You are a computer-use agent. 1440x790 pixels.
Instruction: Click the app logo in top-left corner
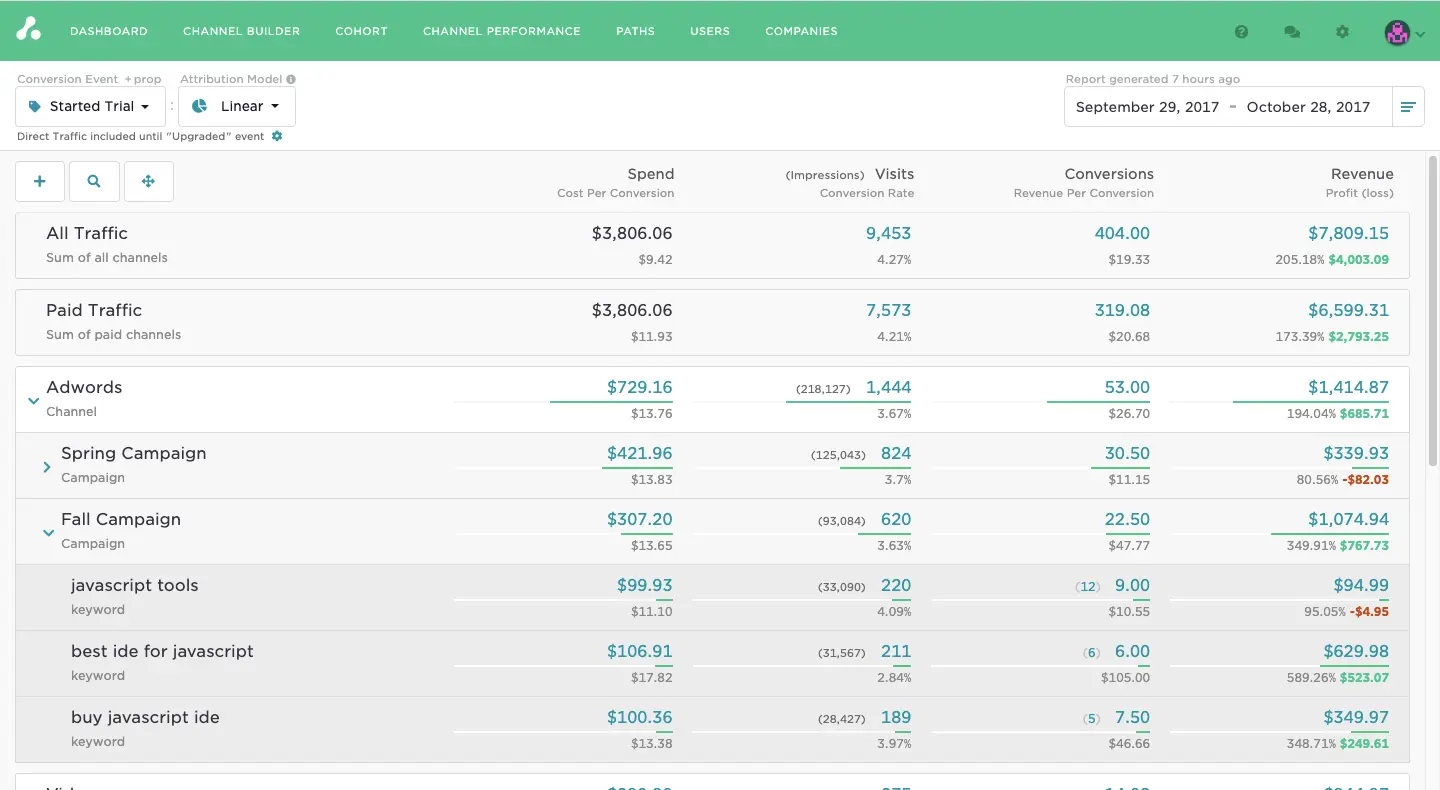click(29, 30)
